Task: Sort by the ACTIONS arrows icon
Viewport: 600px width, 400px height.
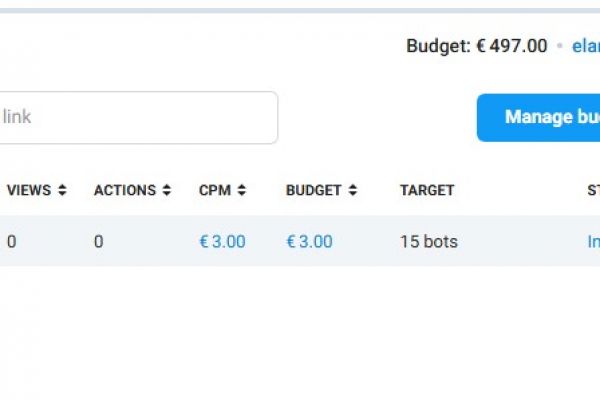Action: (x=166, y=190)
